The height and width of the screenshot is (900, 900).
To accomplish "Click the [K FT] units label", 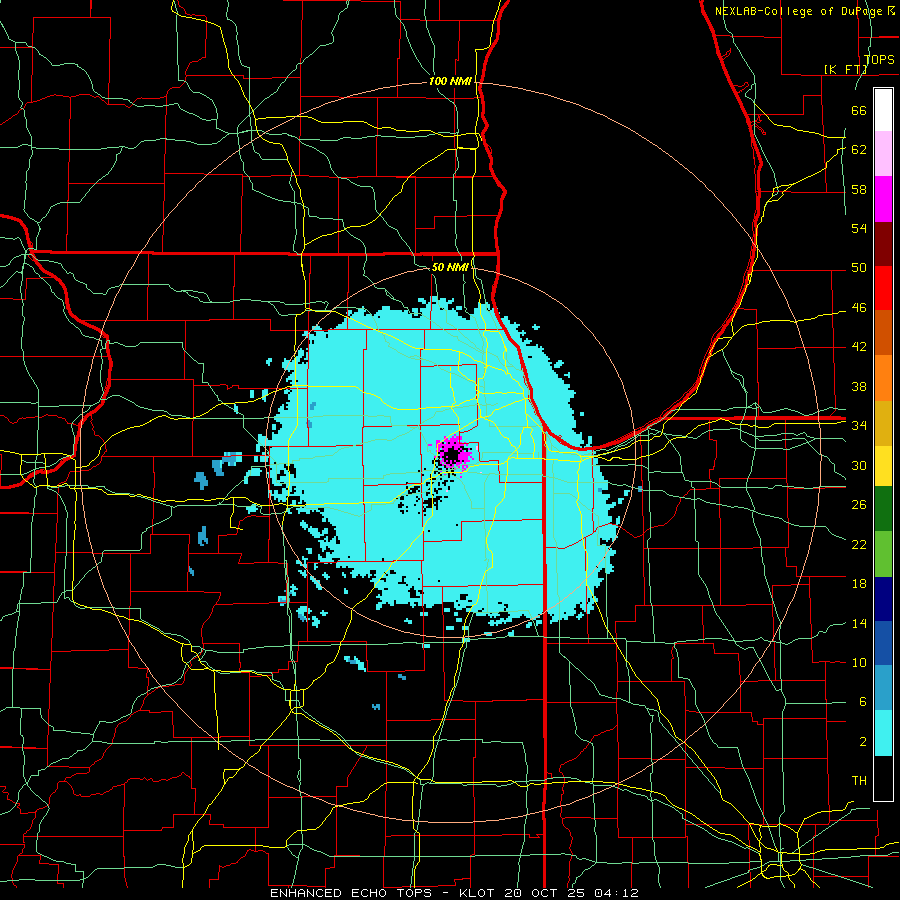I will [x=845, y=69].
